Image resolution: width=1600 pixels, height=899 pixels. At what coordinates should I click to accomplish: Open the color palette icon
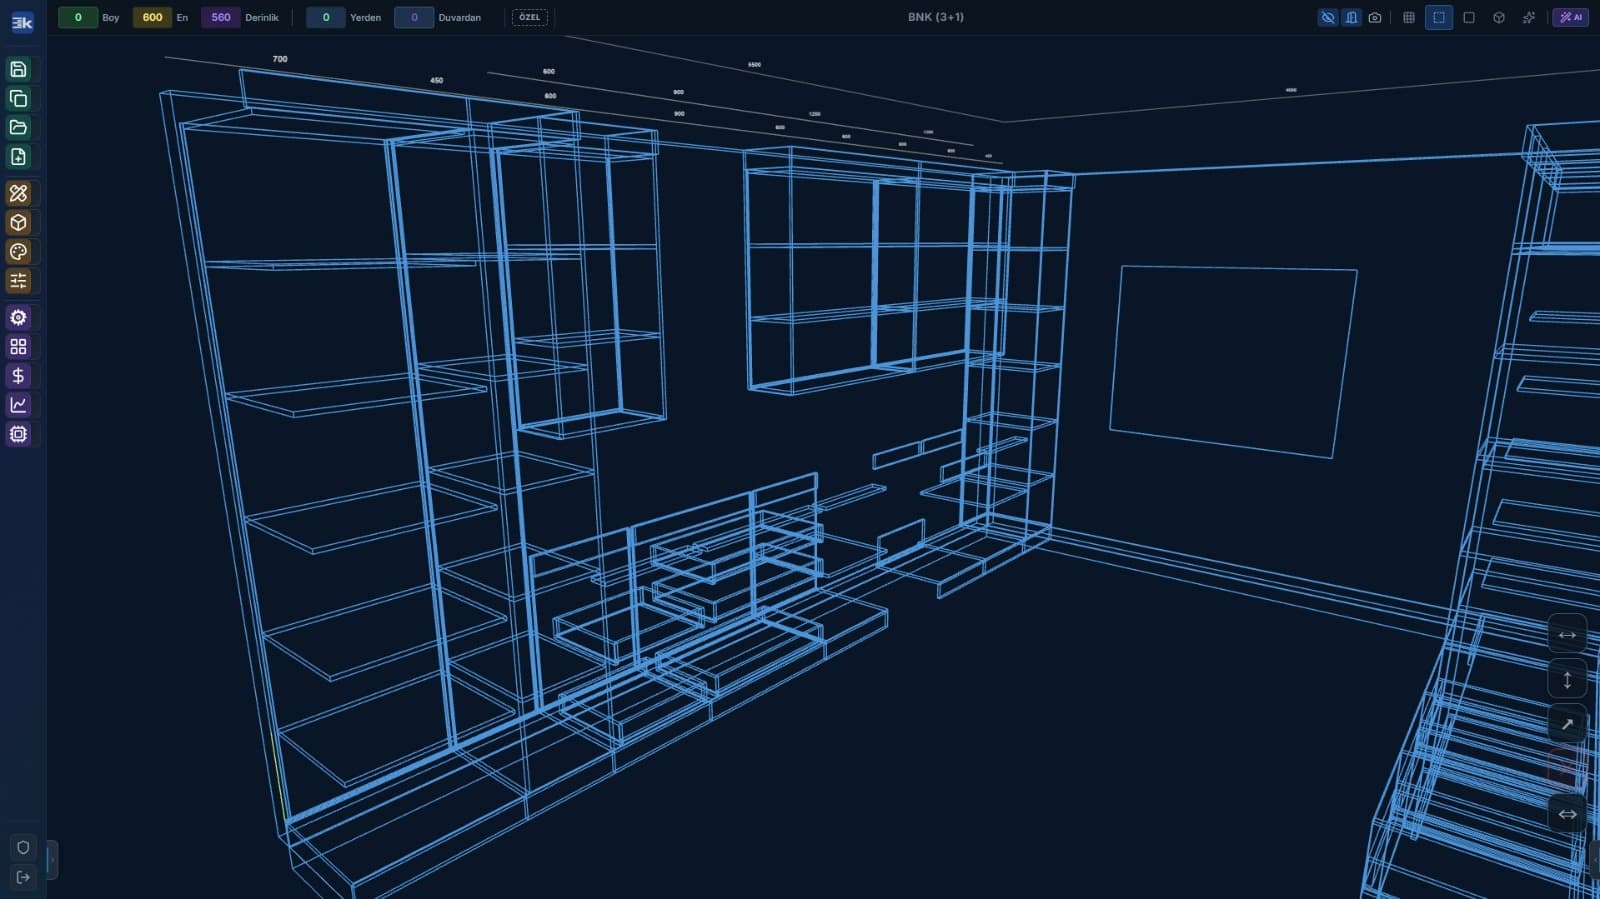pyautogui.click(x=18, y=252)
